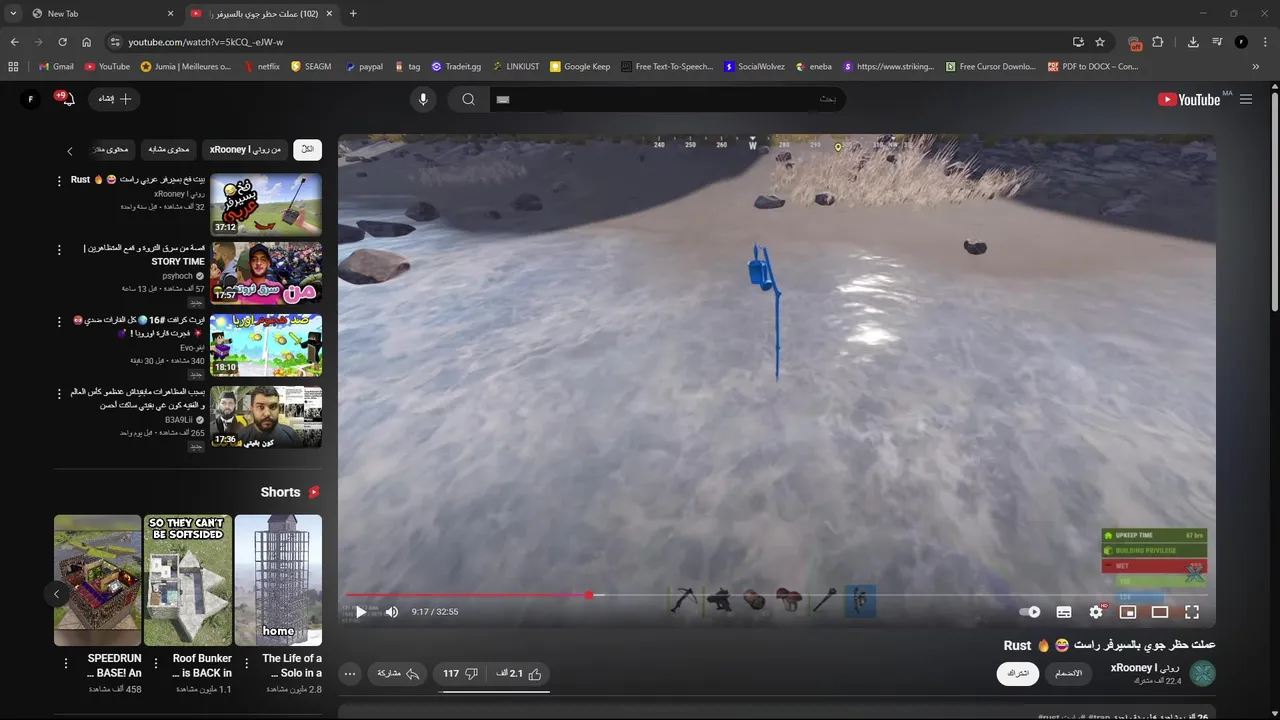The image size is (1280, 720).
Task: Open the xRooney channel avatar
Action: [x=1202, y=673]
